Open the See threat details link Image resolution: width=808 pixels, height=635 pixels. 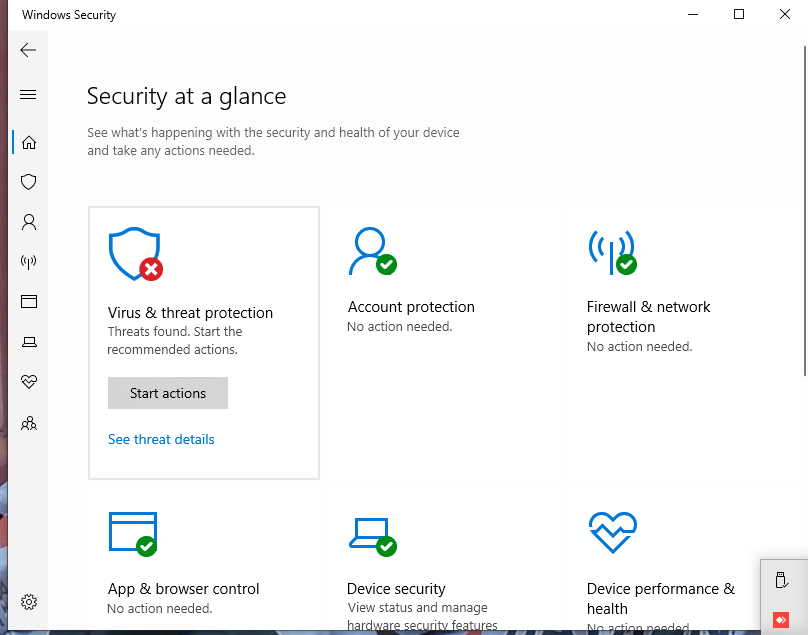tap(161, 439)
